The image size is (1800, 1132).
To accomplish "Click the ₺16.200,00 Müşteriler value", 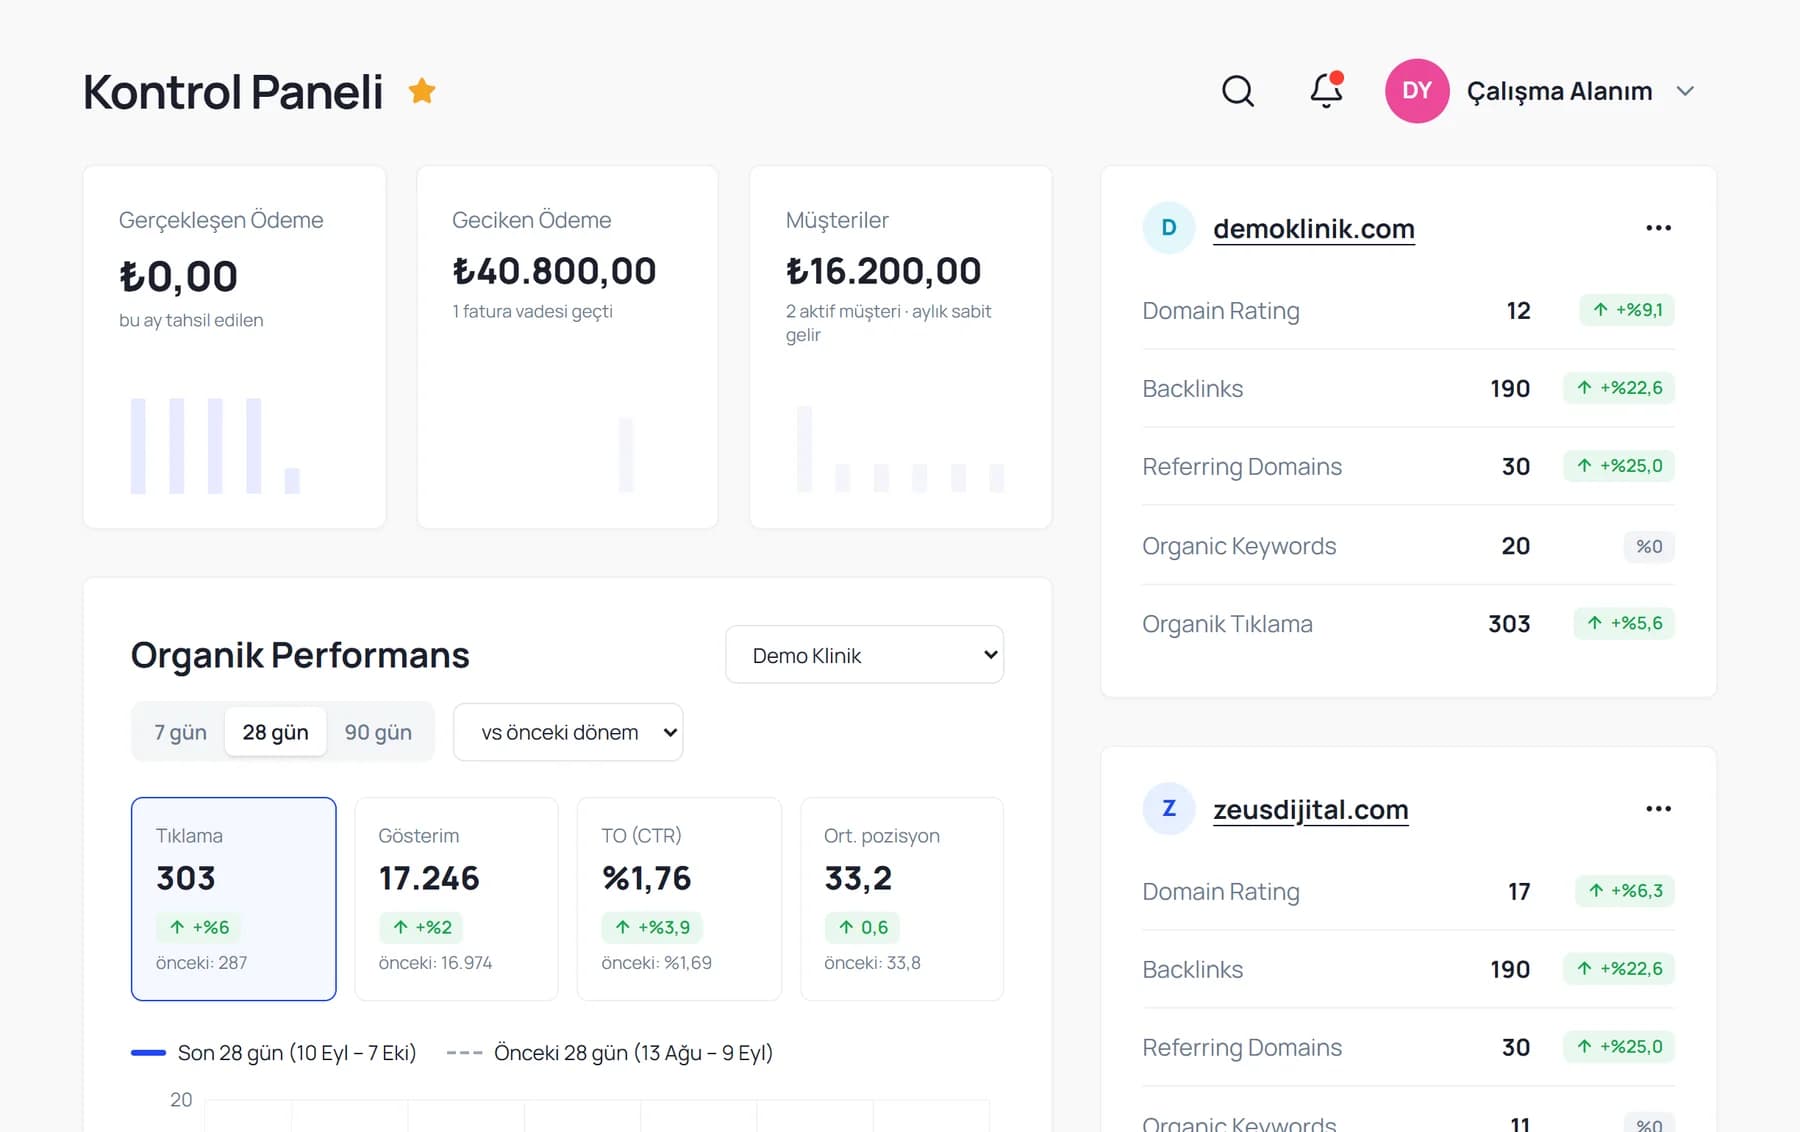I will click(883, 271).
